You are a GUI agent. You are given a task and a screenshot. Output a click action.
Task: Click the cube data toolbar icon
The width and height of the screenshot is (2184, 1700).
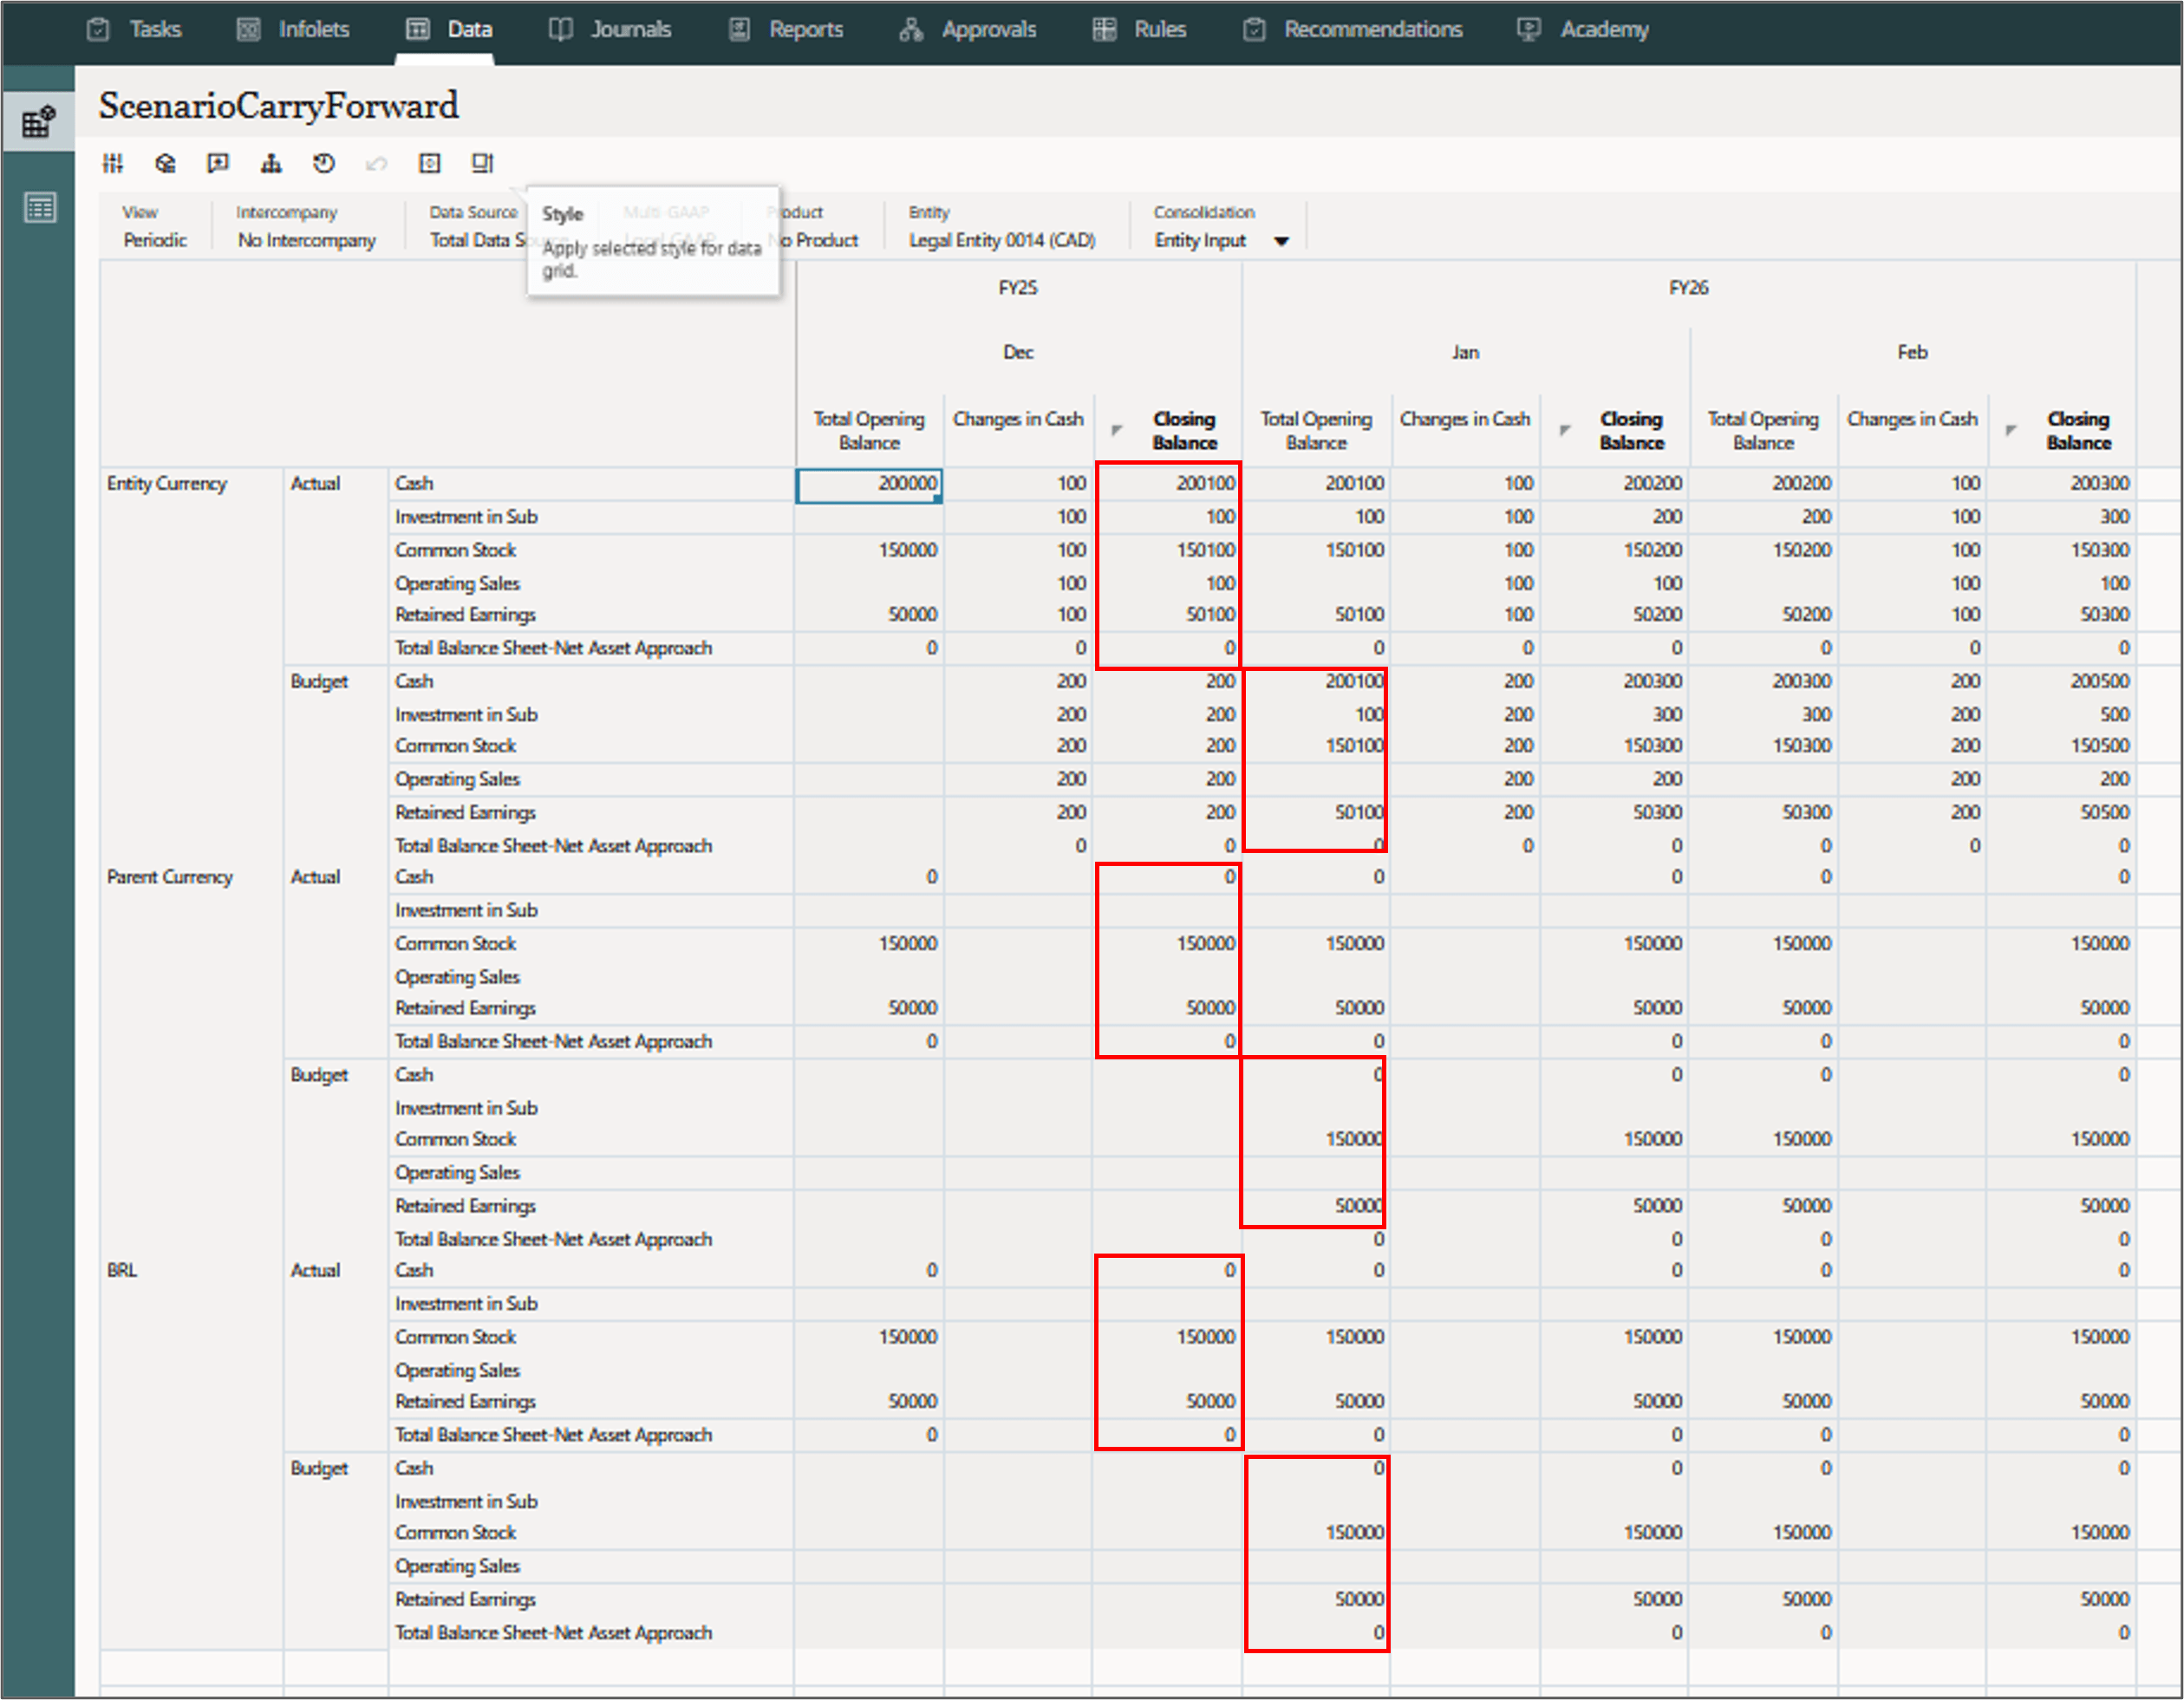point(166,163)
